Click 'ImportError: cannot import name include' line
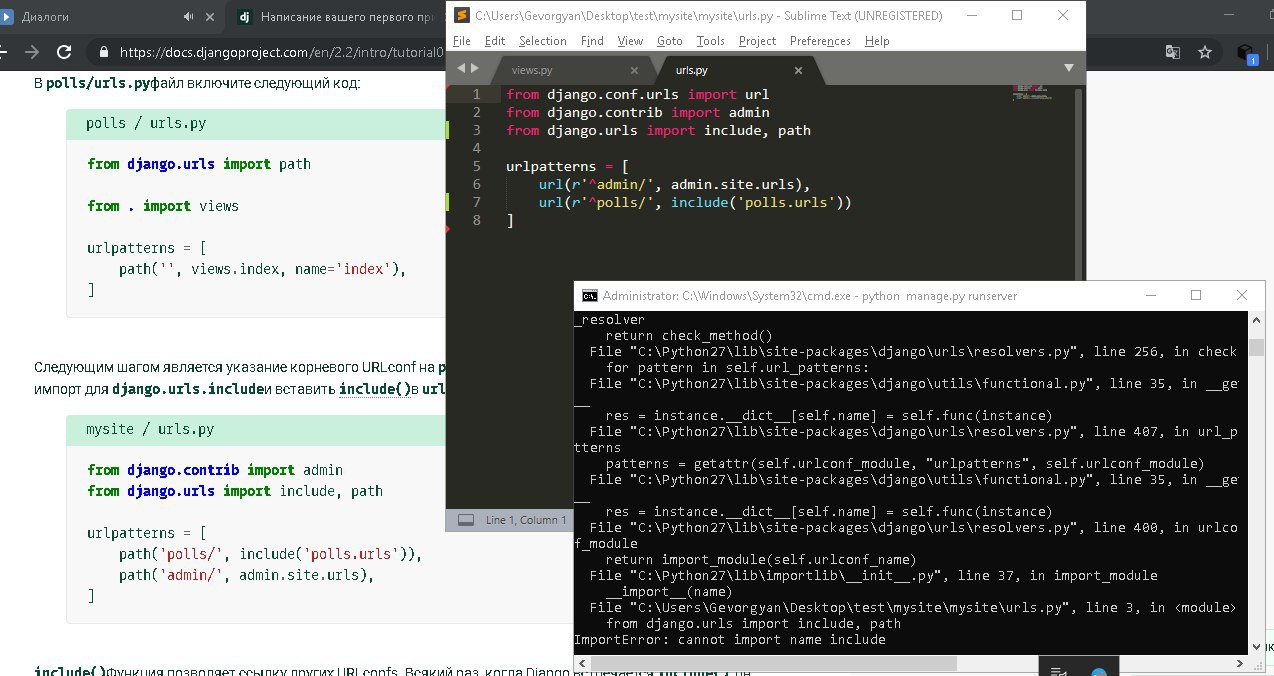This screenshot has height=676, width=1274. tap(730, 640)
